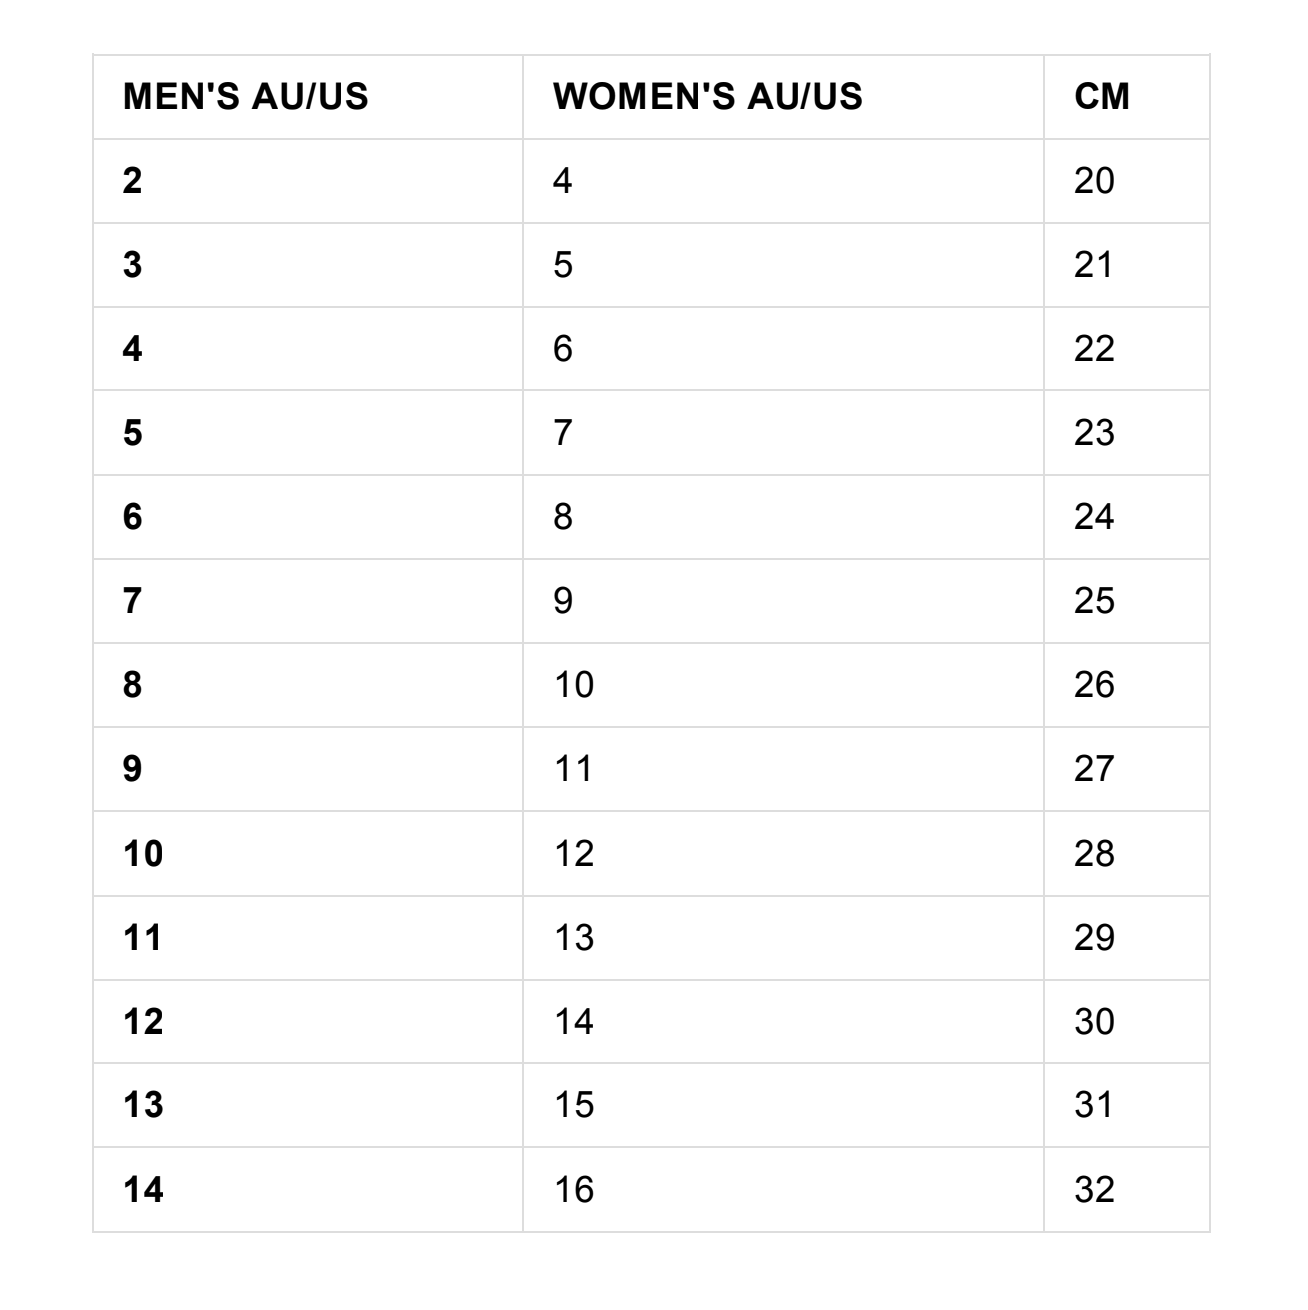Click the WOMEN'S AU/US column header
This screenshot has height=1310, width=1308.
[x=707, y=97]
